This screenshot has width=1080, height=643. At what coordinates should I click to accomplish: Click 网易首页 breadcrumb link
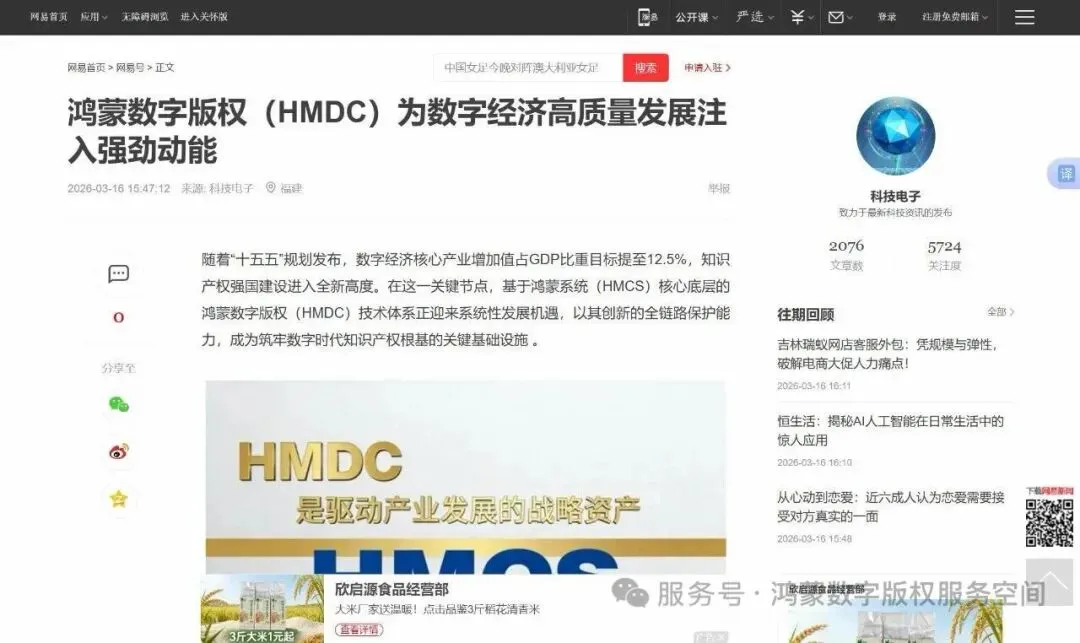coord(86,67)
